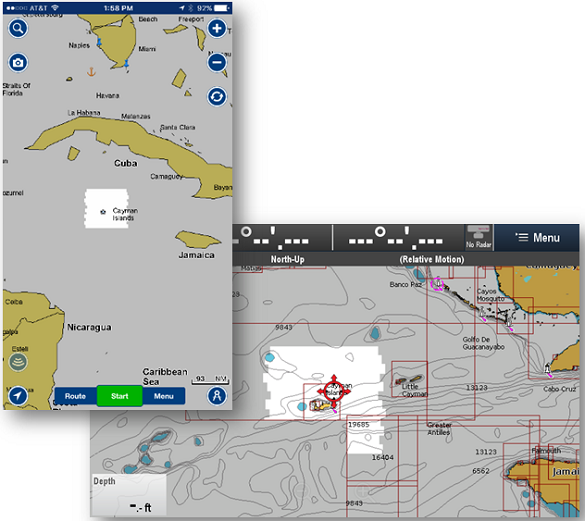The image size is (585, 521).
Task: Click the Camaguey label on phone map
Action: 166,176
